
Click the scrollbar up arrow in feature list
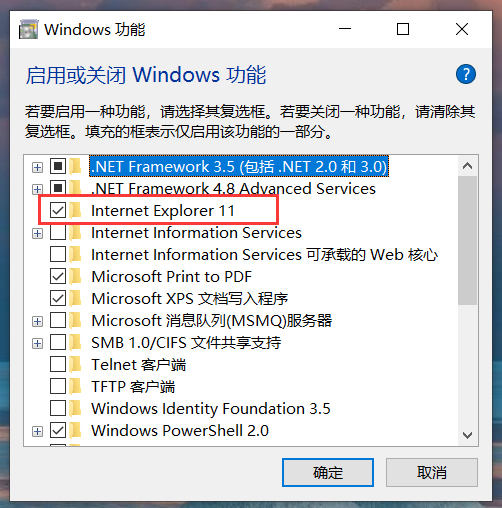pyautogui.click(x=467, y=166)
